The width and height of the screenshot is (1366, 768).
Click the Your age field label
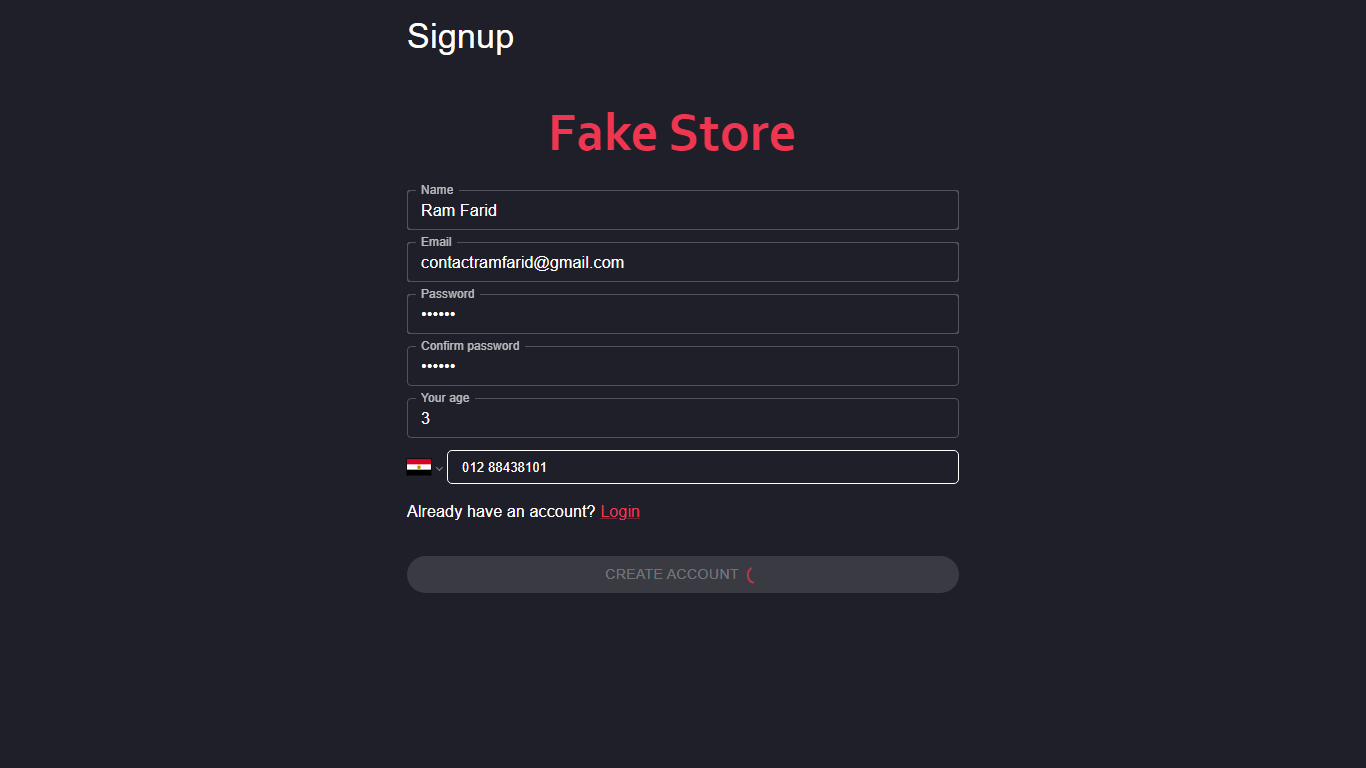(x=445, y=398)
